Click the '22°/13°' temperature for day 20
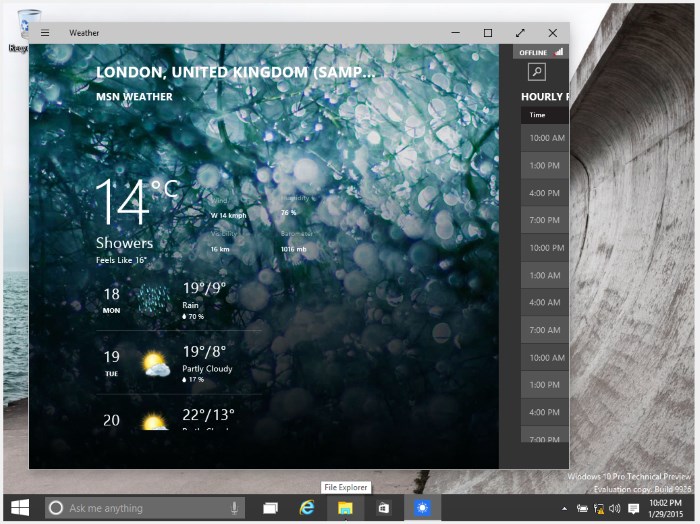 (x=208, y=415)
